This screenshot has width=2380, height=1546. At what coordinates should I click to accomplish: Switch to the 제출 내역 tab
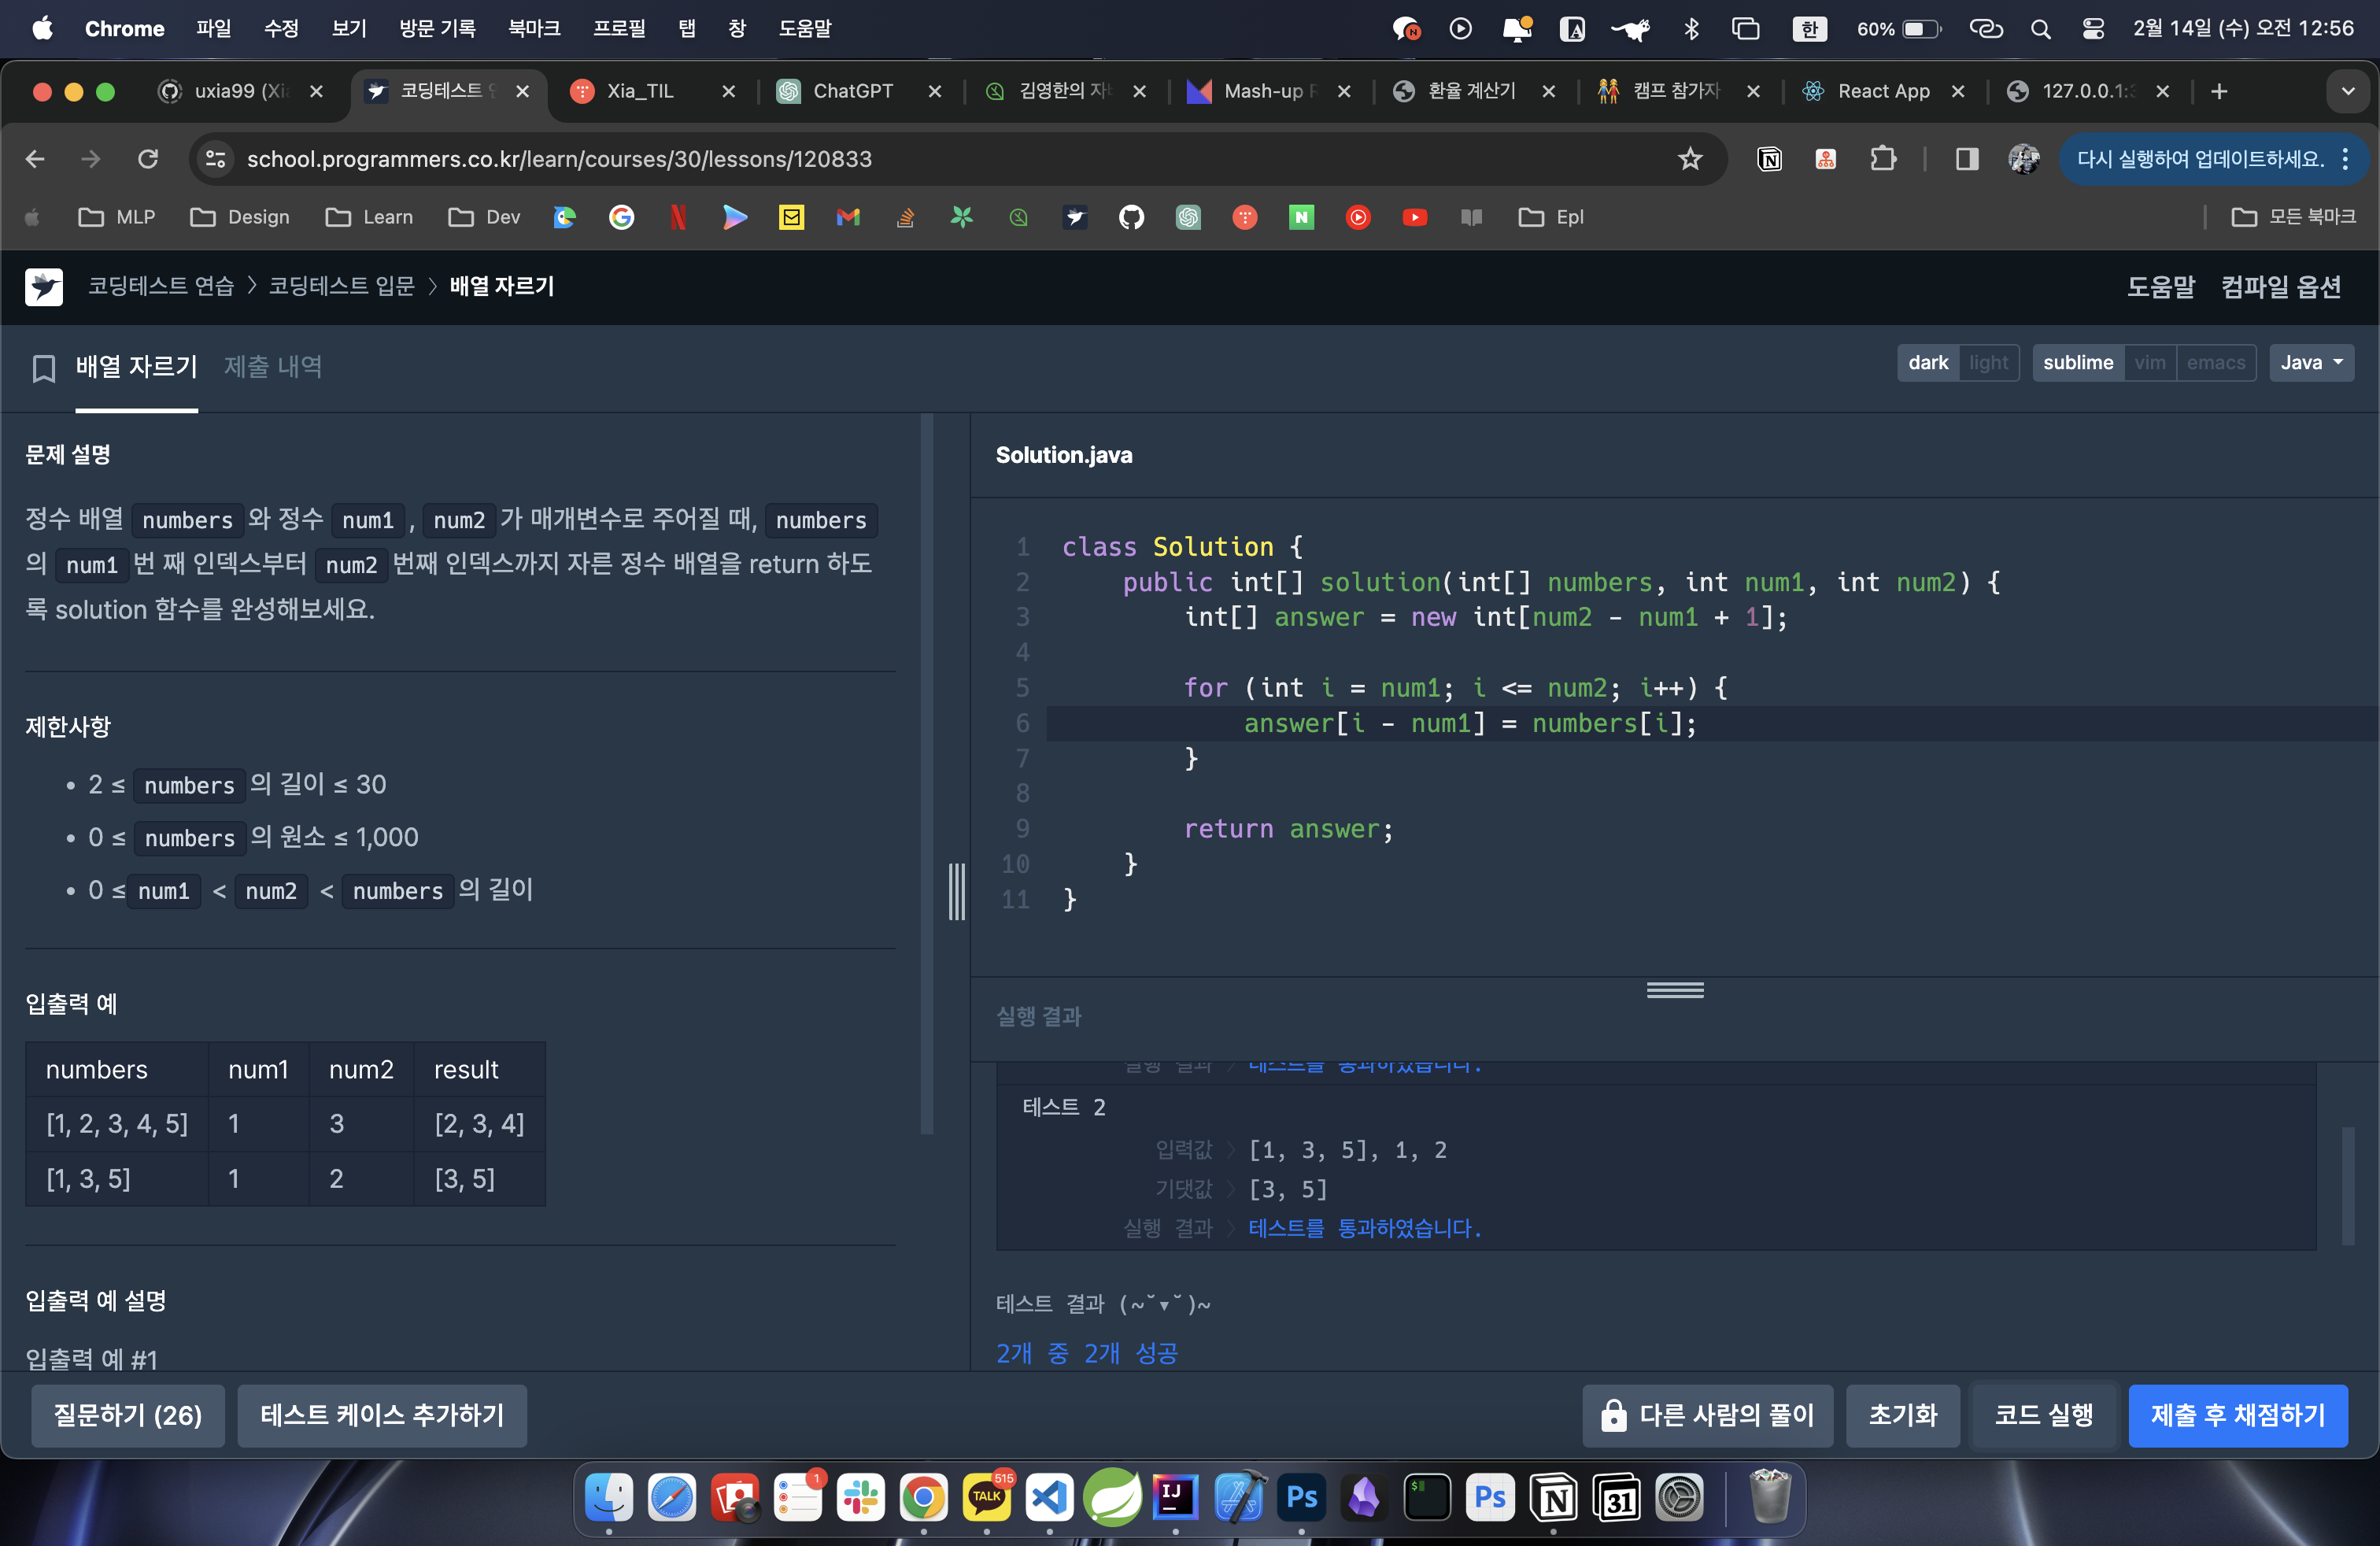click(272, 367)
